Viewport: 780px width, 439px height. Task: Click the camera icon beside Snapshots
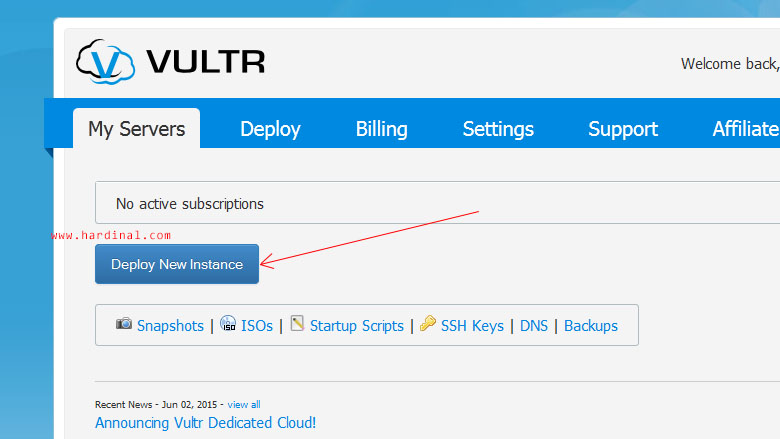124,324
